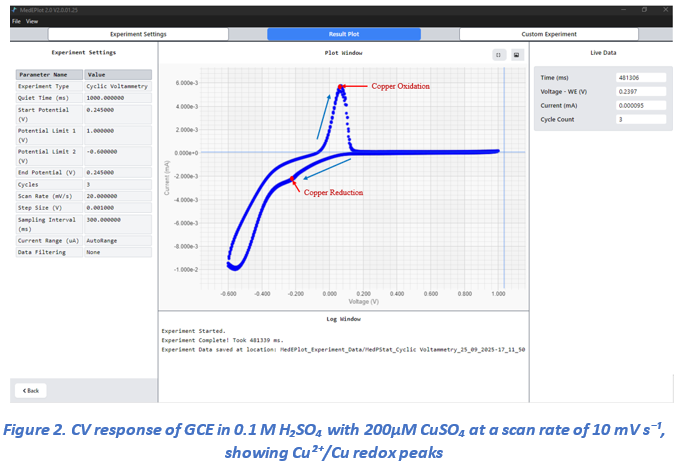
Task: Click the Value column header
Action: point(117,74)
